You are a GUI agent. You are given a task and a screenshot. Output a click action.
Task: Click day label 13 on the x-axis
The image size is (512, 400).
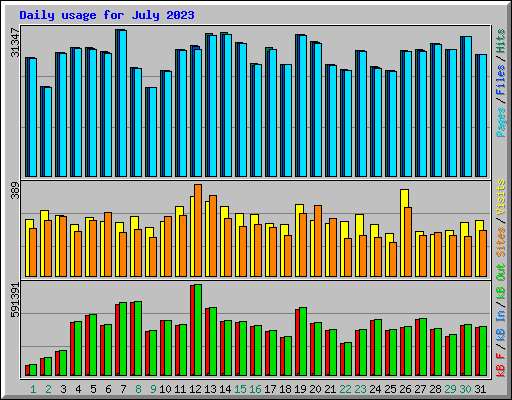(210, 389)
